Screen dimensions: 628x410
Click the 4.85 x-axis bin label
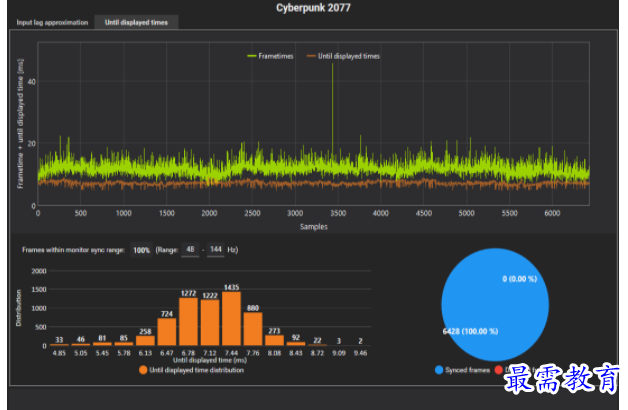[x=59, y=353]
